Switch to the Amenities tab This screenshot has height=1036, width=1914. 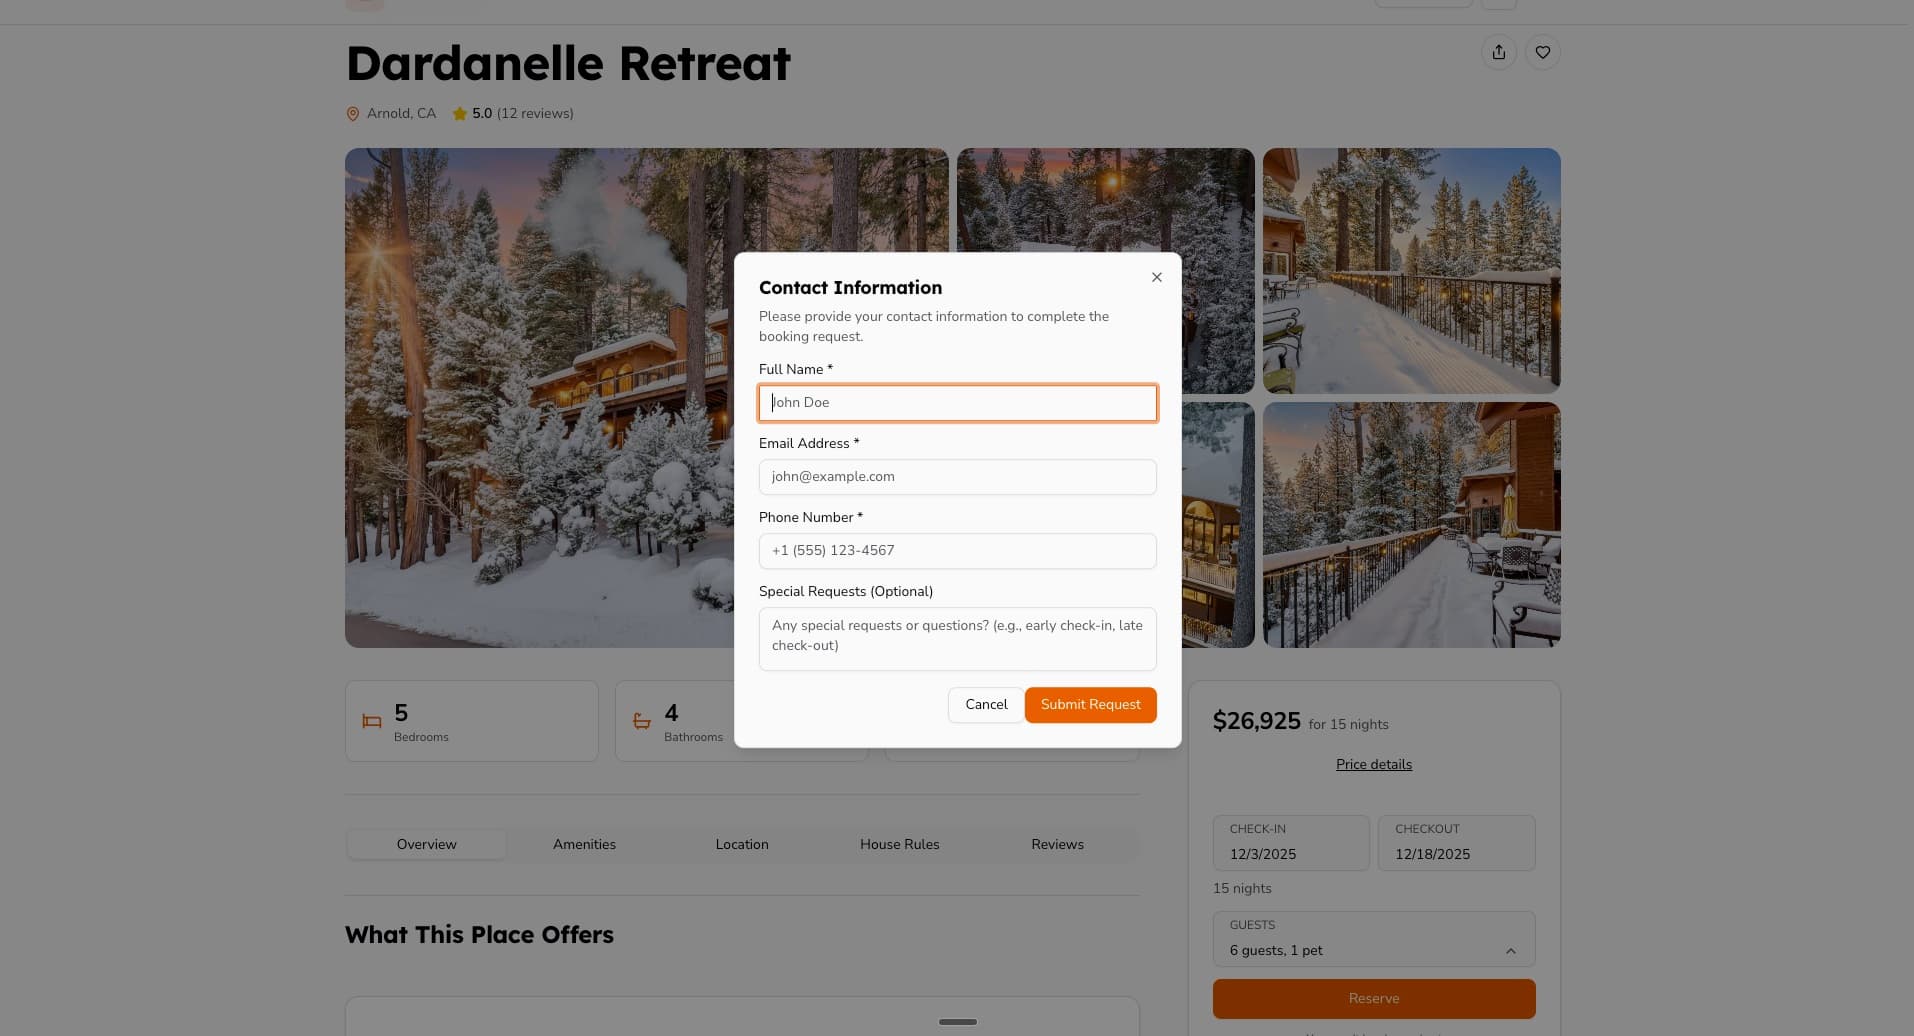[584, 844]
